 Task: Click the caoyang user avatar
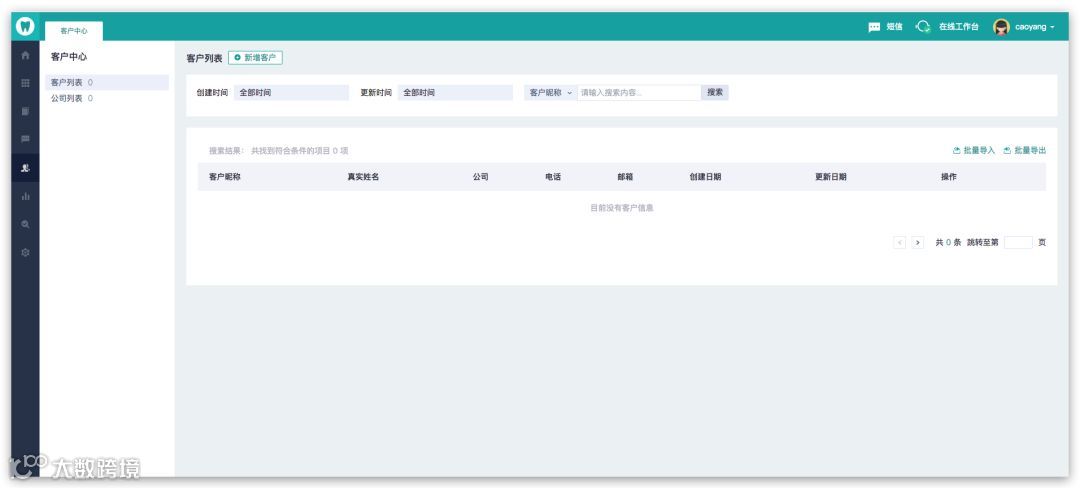tap(1001, 27)
